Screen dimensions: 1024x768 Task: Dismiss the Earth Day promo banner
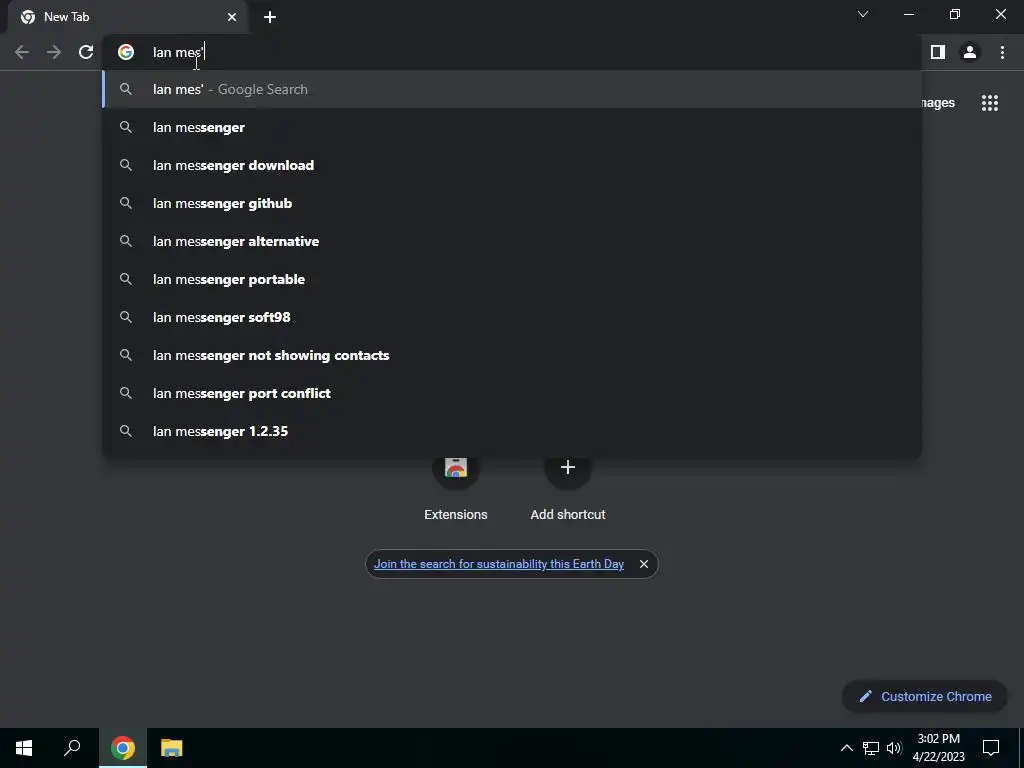pyautogui.click(x=644, y=564)
